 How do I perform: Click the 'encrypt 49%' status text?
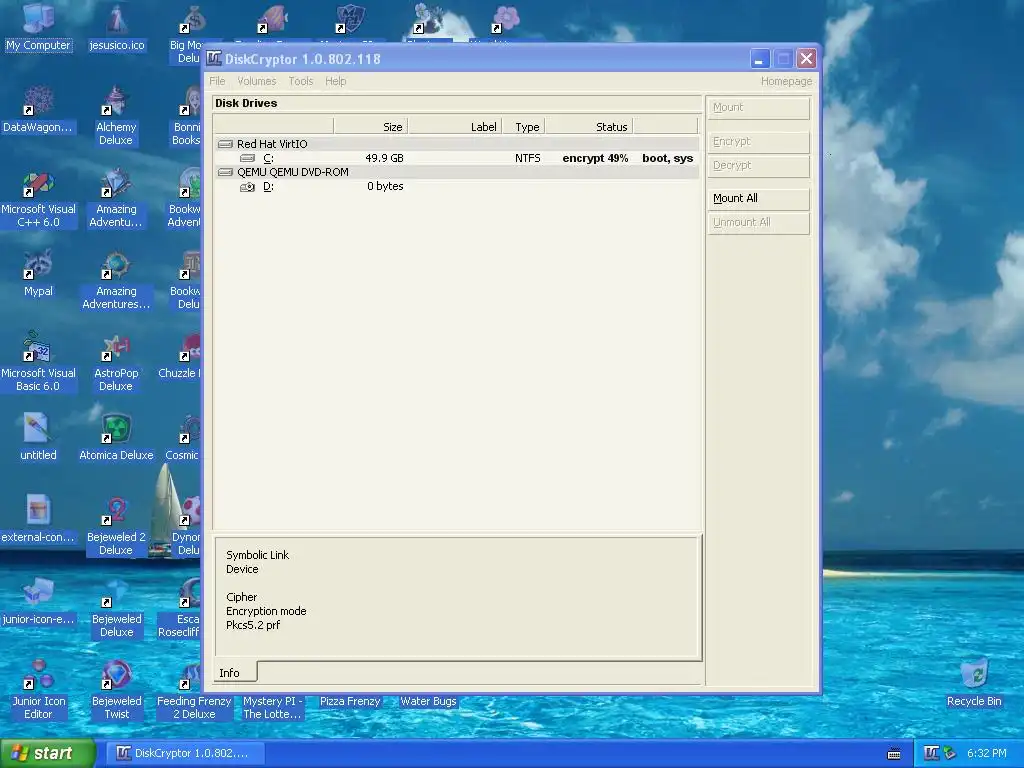tap(595, 158)
